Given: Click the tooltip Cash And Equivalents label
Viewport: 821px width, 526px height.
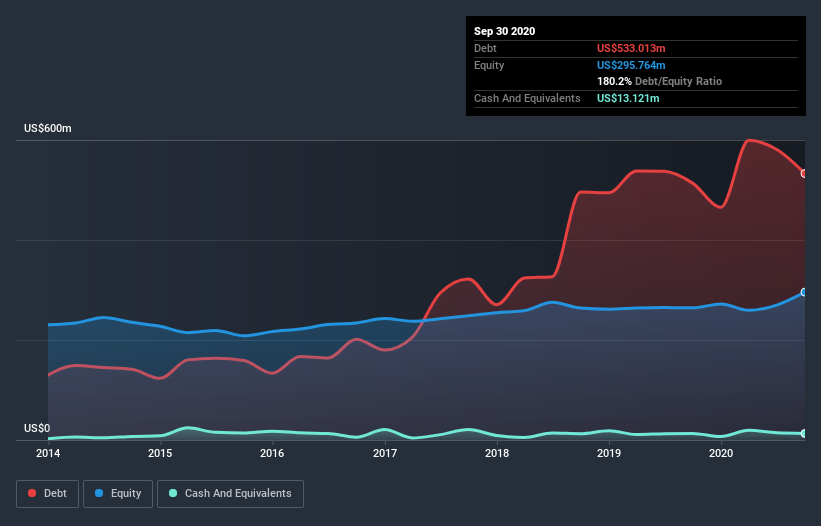Looking at the screenshot, I should (527, 98).
